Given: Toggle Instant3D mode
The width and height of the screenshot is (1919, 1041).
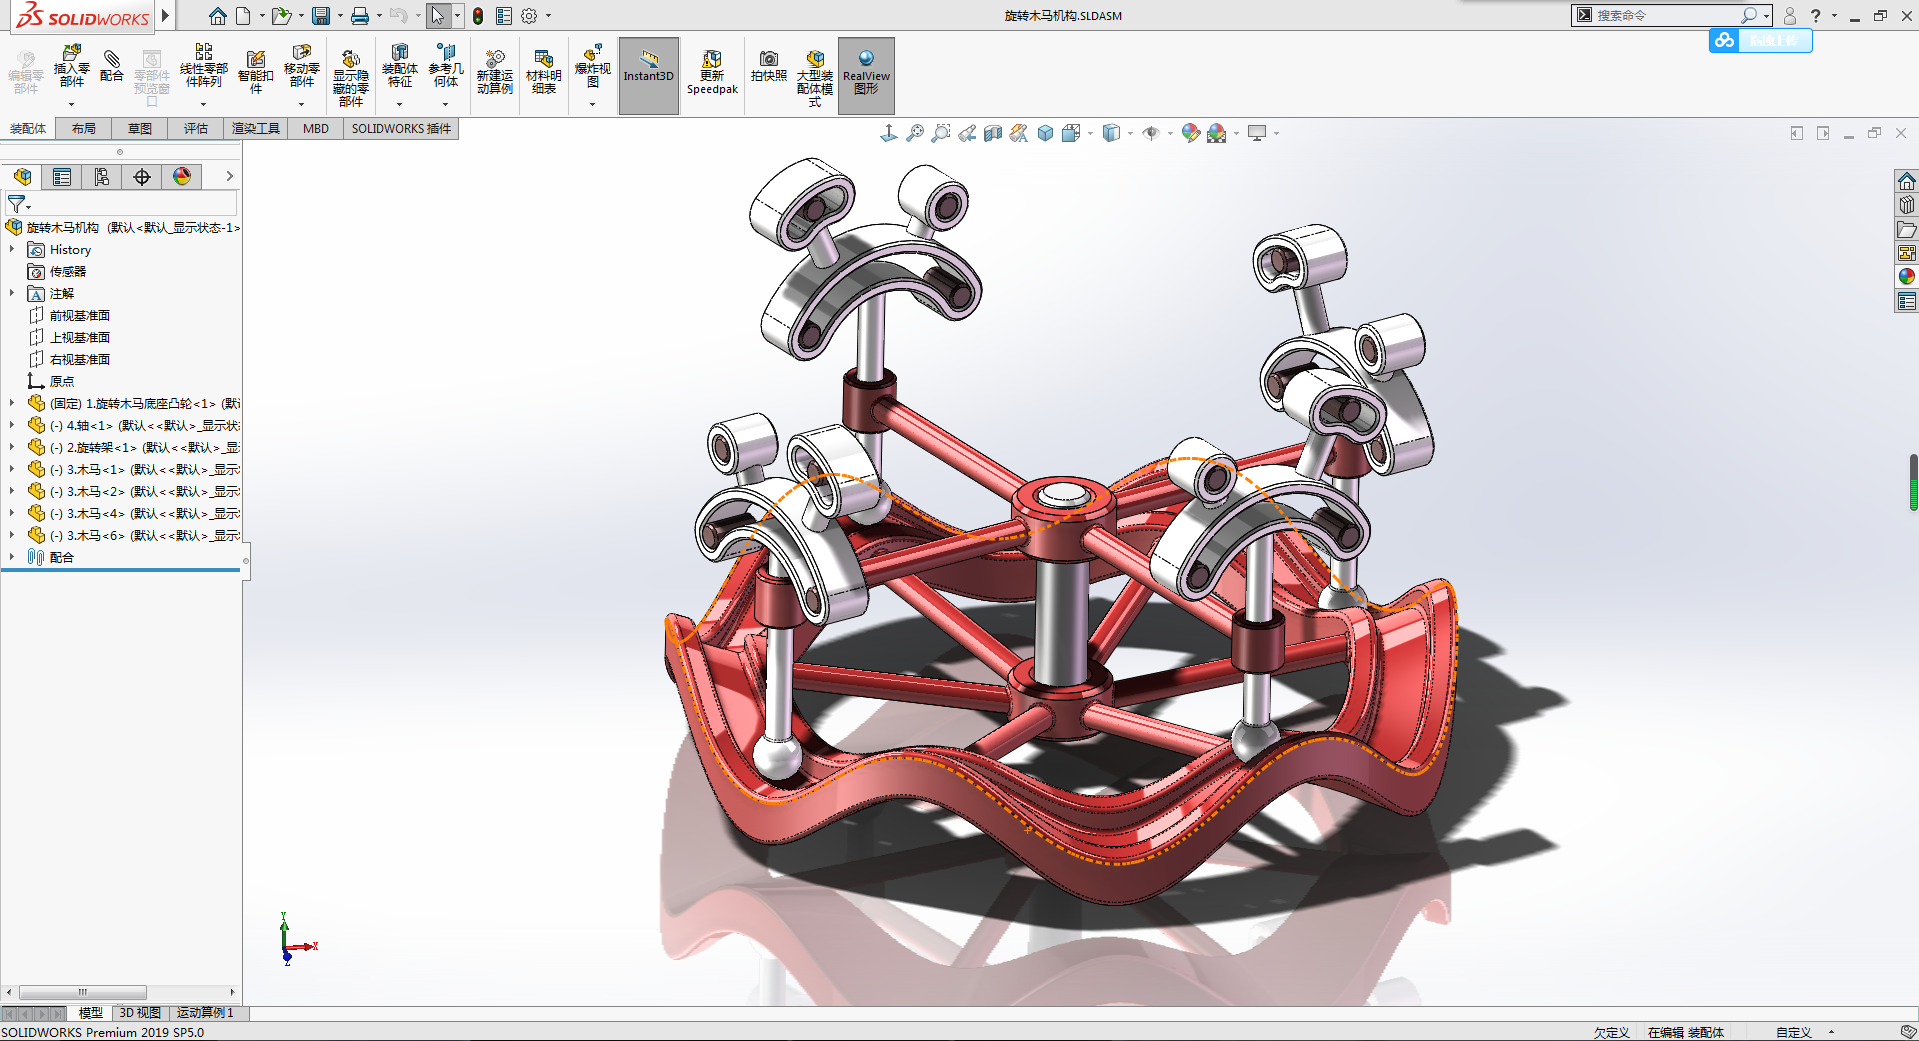Looking at the screenshot, I should [649, 76].
